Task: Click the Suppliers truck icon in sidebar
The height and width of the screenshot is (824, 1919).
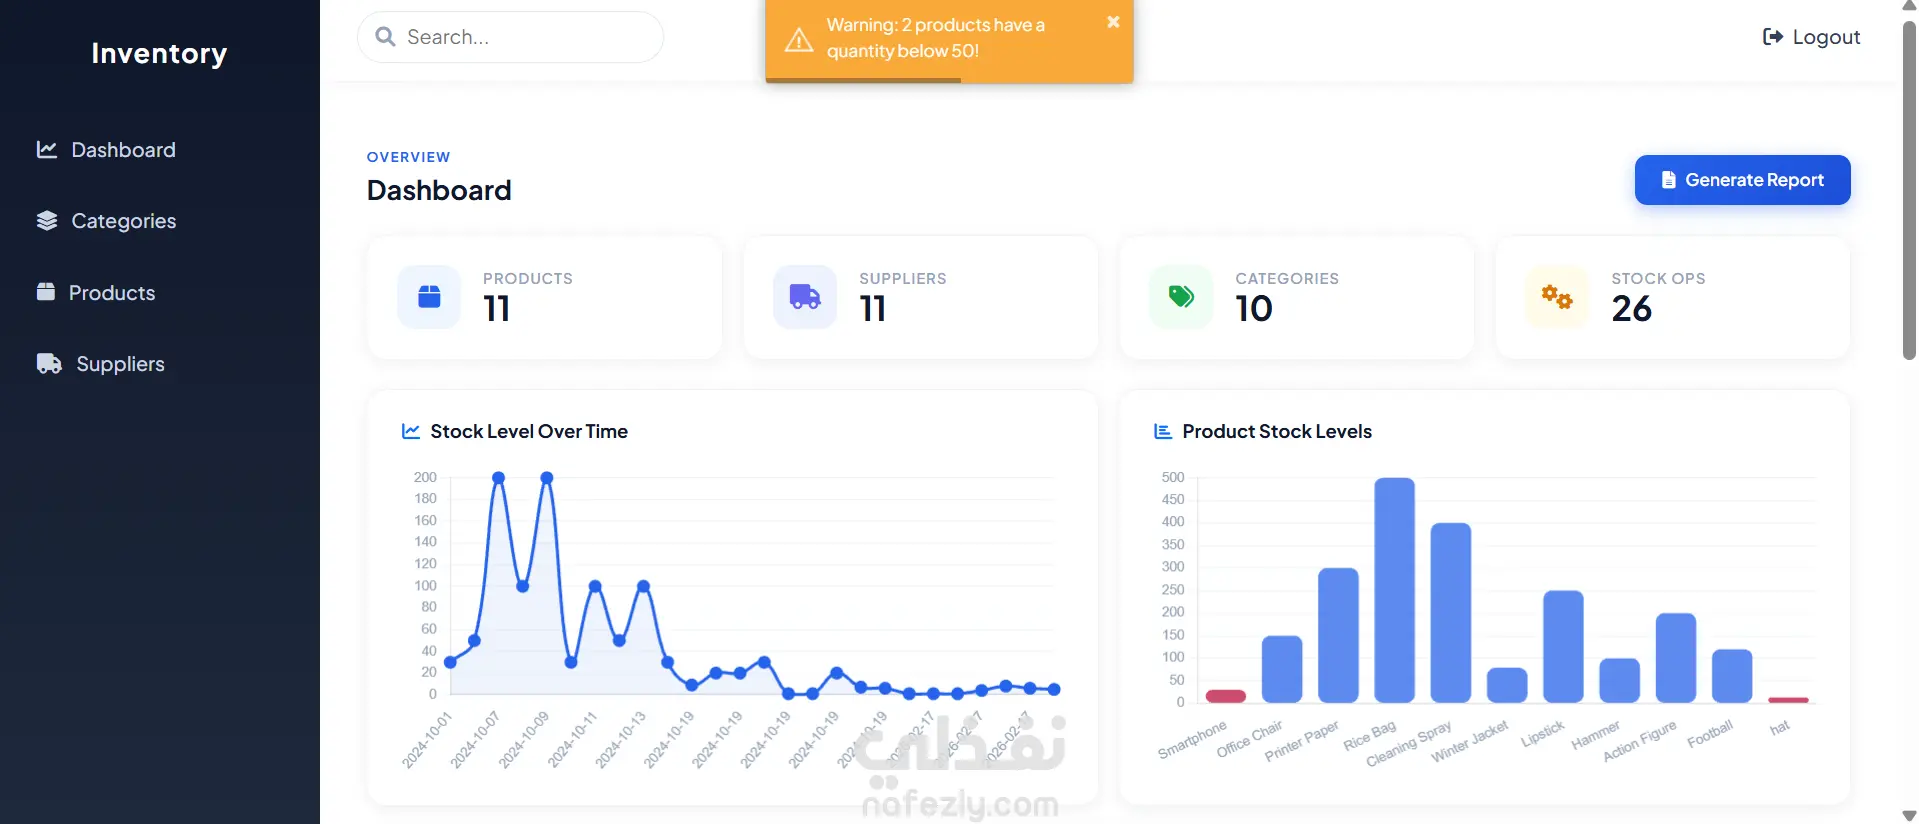Action: point(49,364)
